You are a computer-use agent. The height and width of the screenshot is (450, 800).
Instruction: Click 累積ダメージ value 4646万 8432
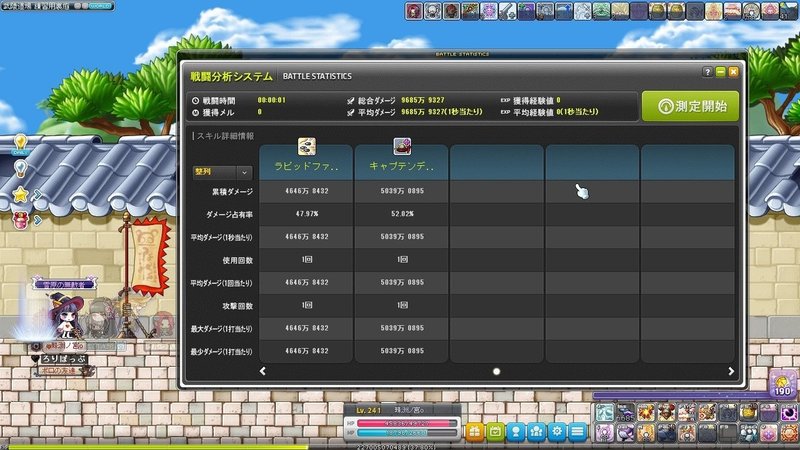[x=307, y=191]
